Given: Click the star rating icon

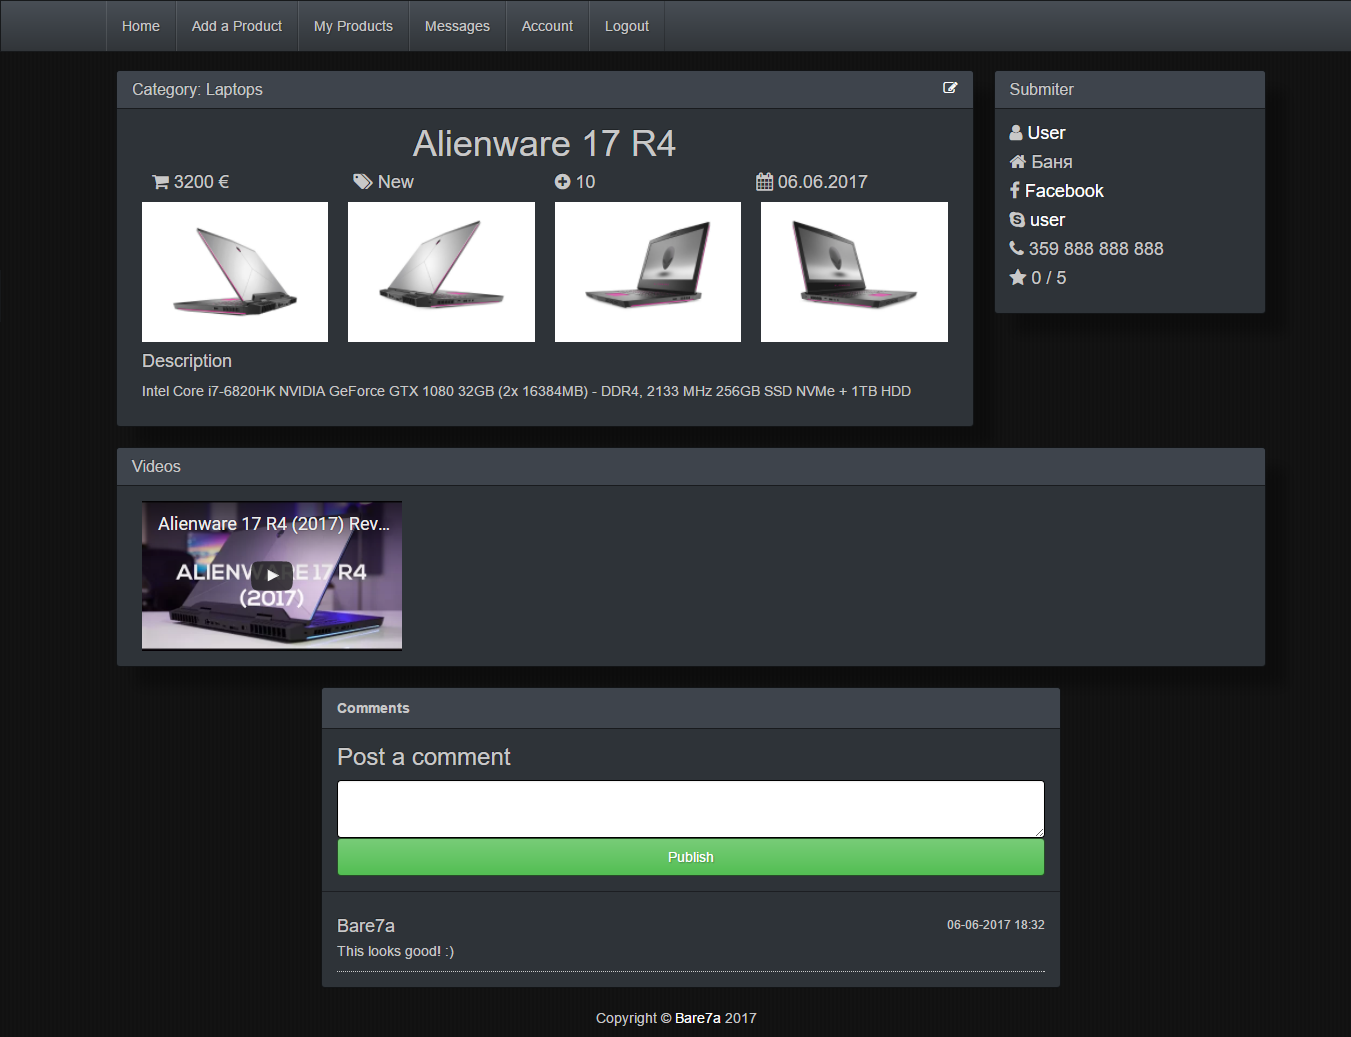Looking at the screenshot, I should click(x=1018, y=278).
